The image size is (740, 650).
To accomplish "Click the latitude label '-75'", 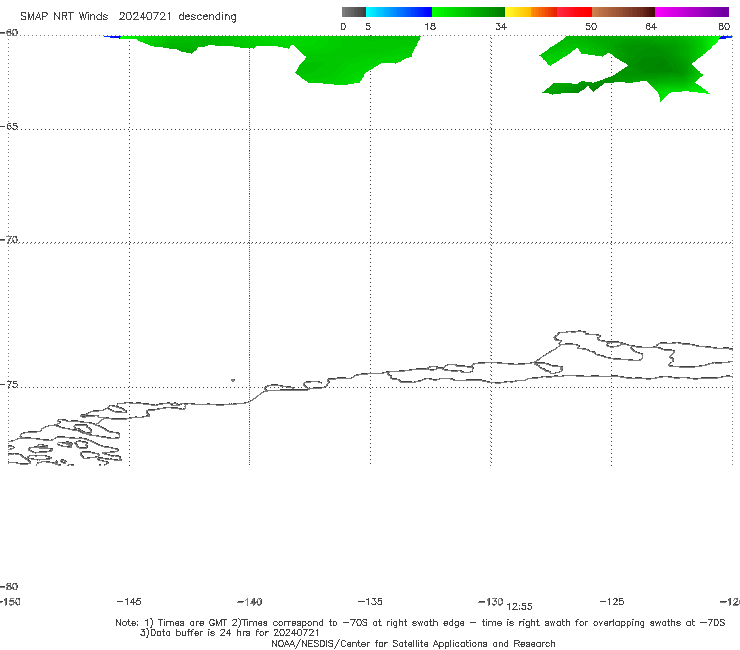I will click(x=9, y=385).
